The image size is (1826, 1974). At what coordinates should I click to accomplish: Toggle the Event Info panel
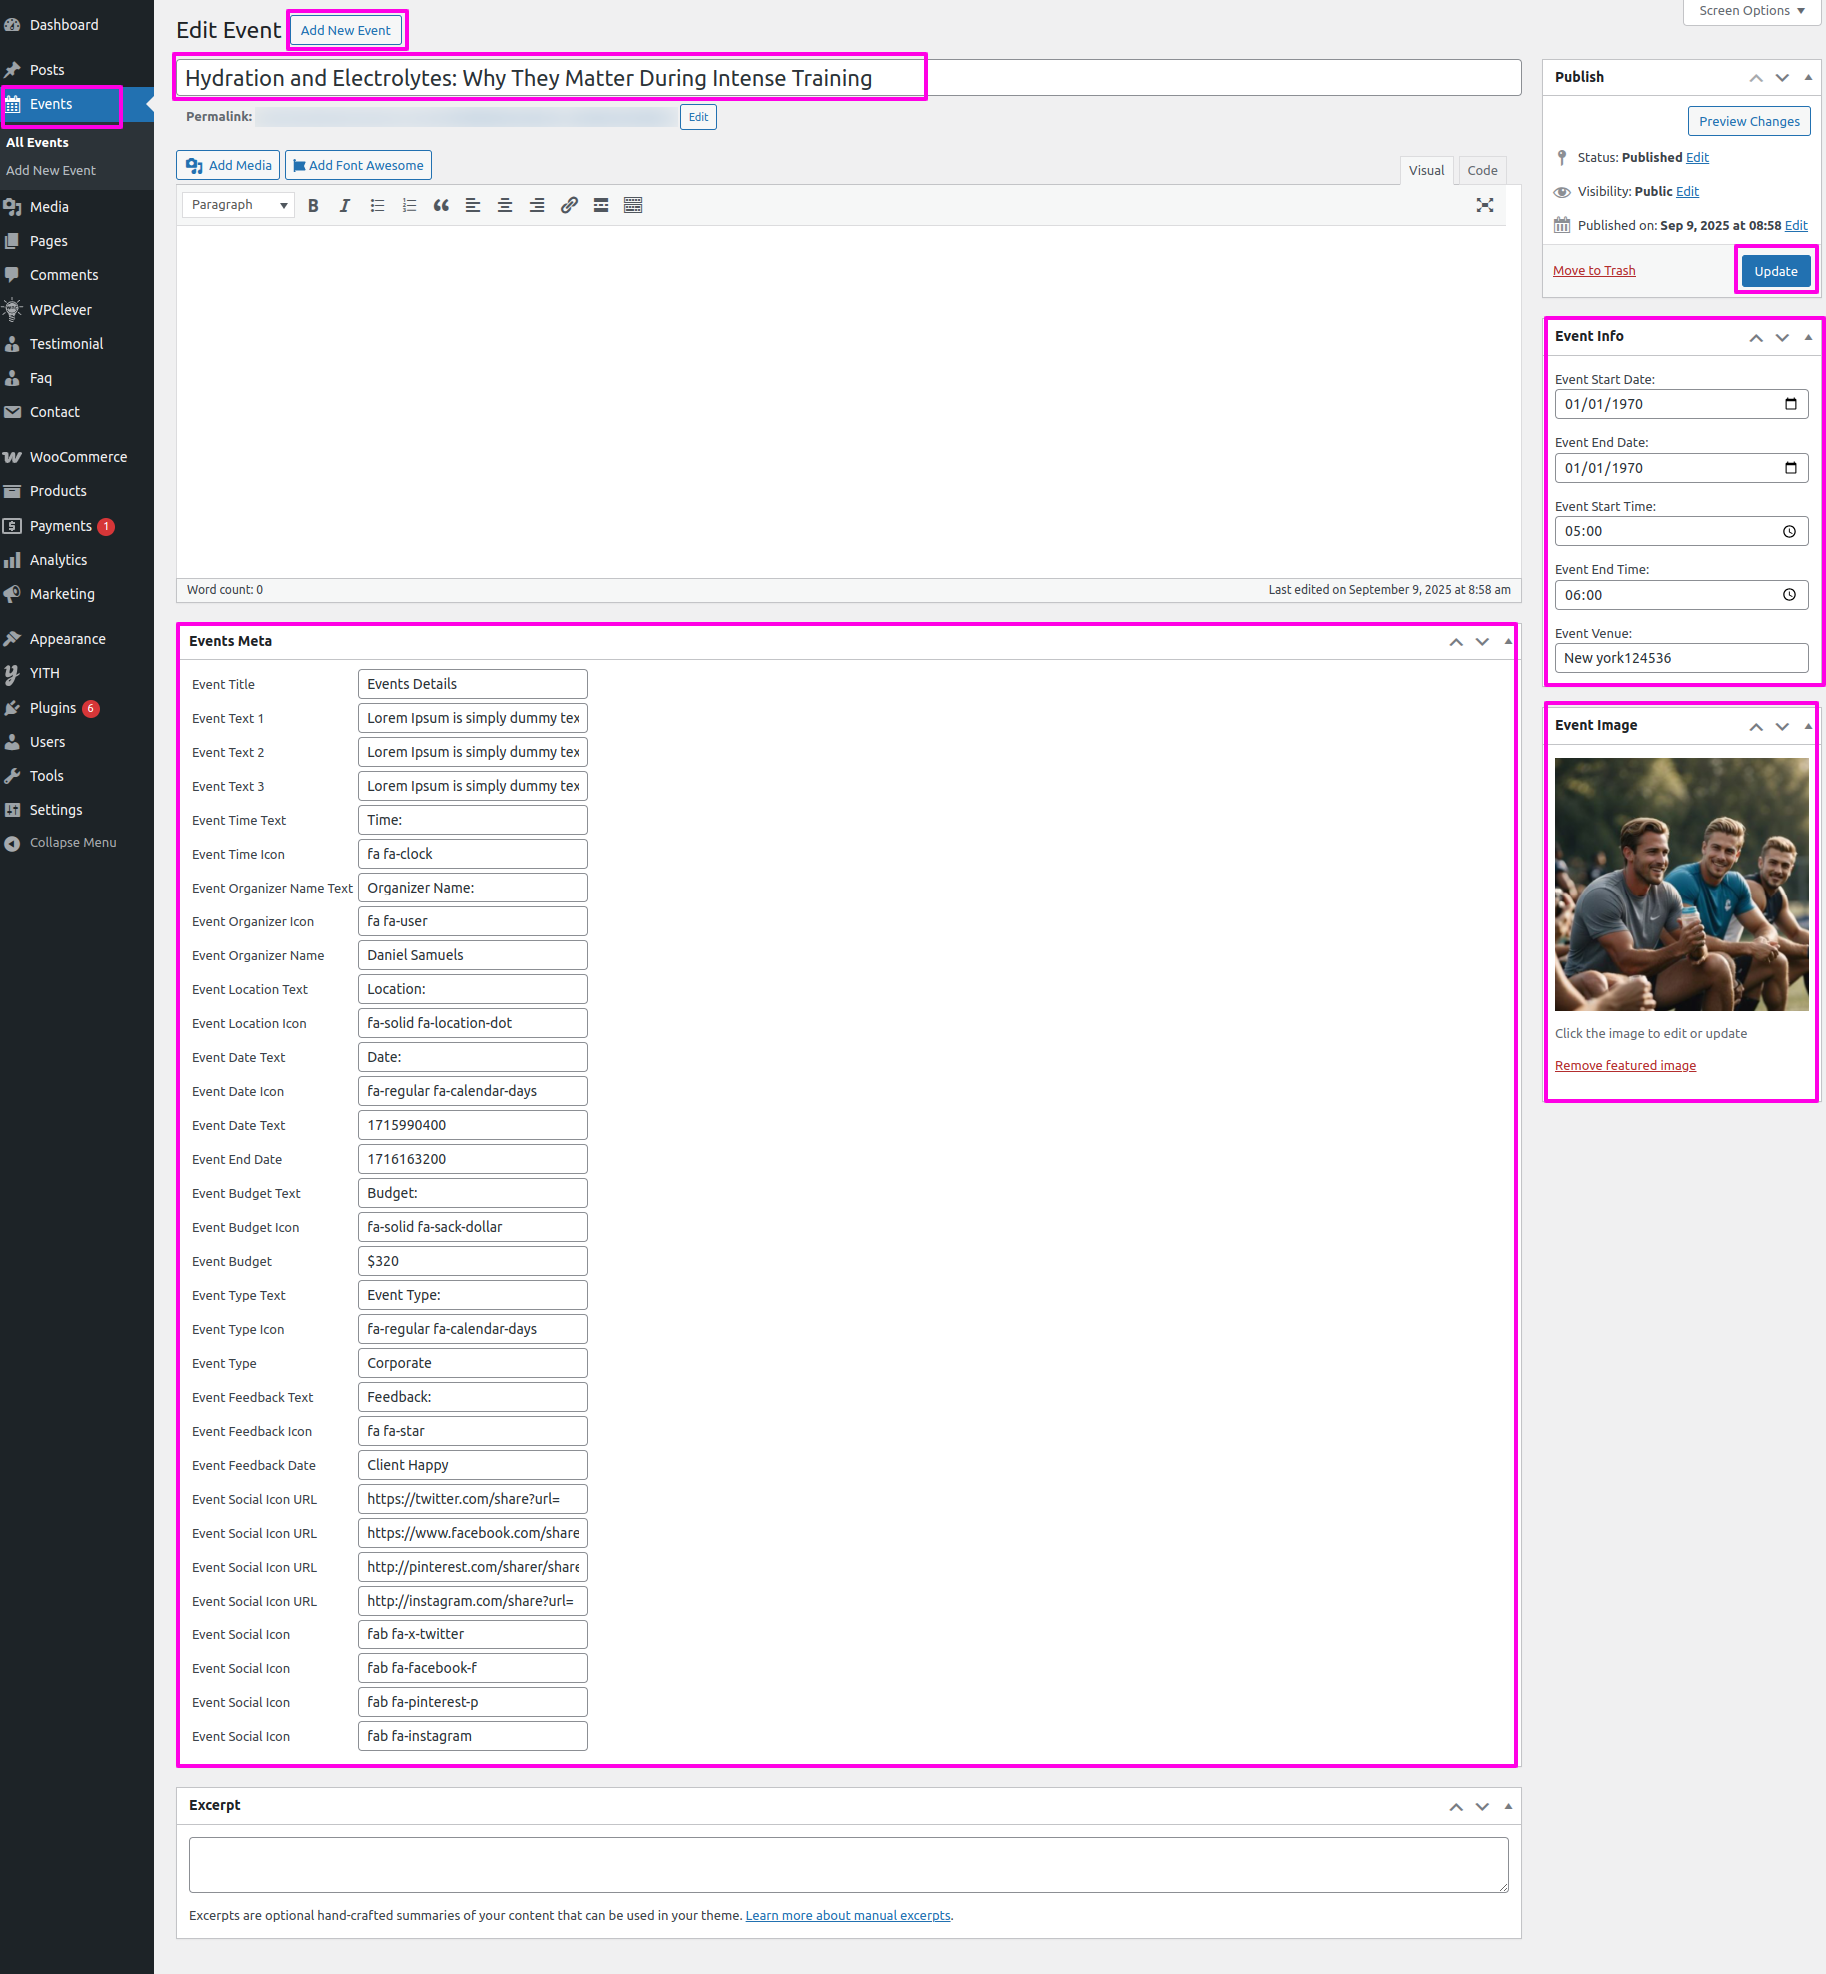click(1807, 337)
